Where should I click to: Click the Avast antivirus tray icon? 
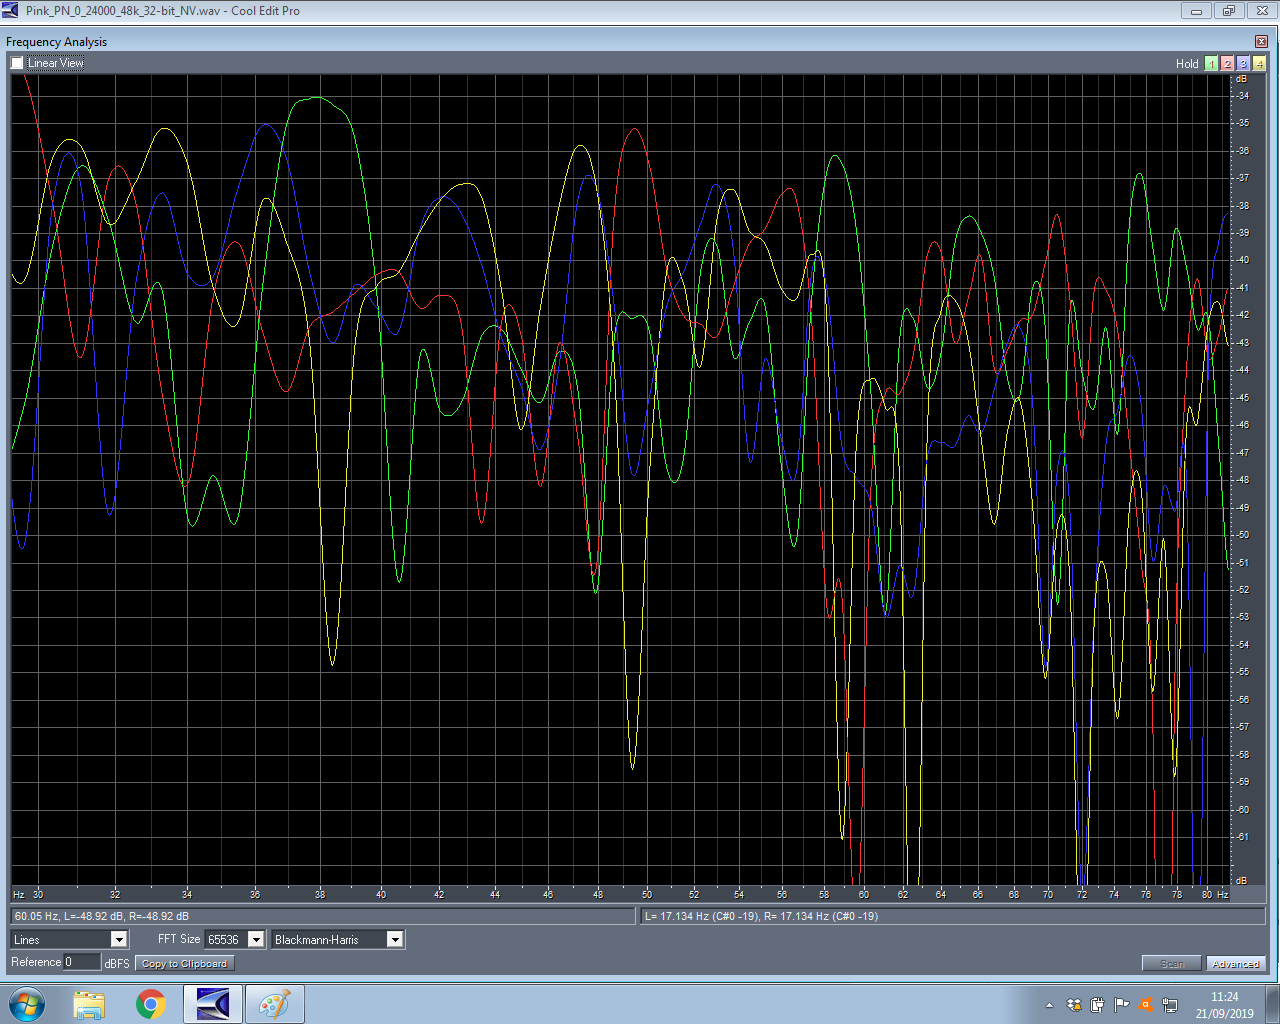(x=1146, y=1005)
